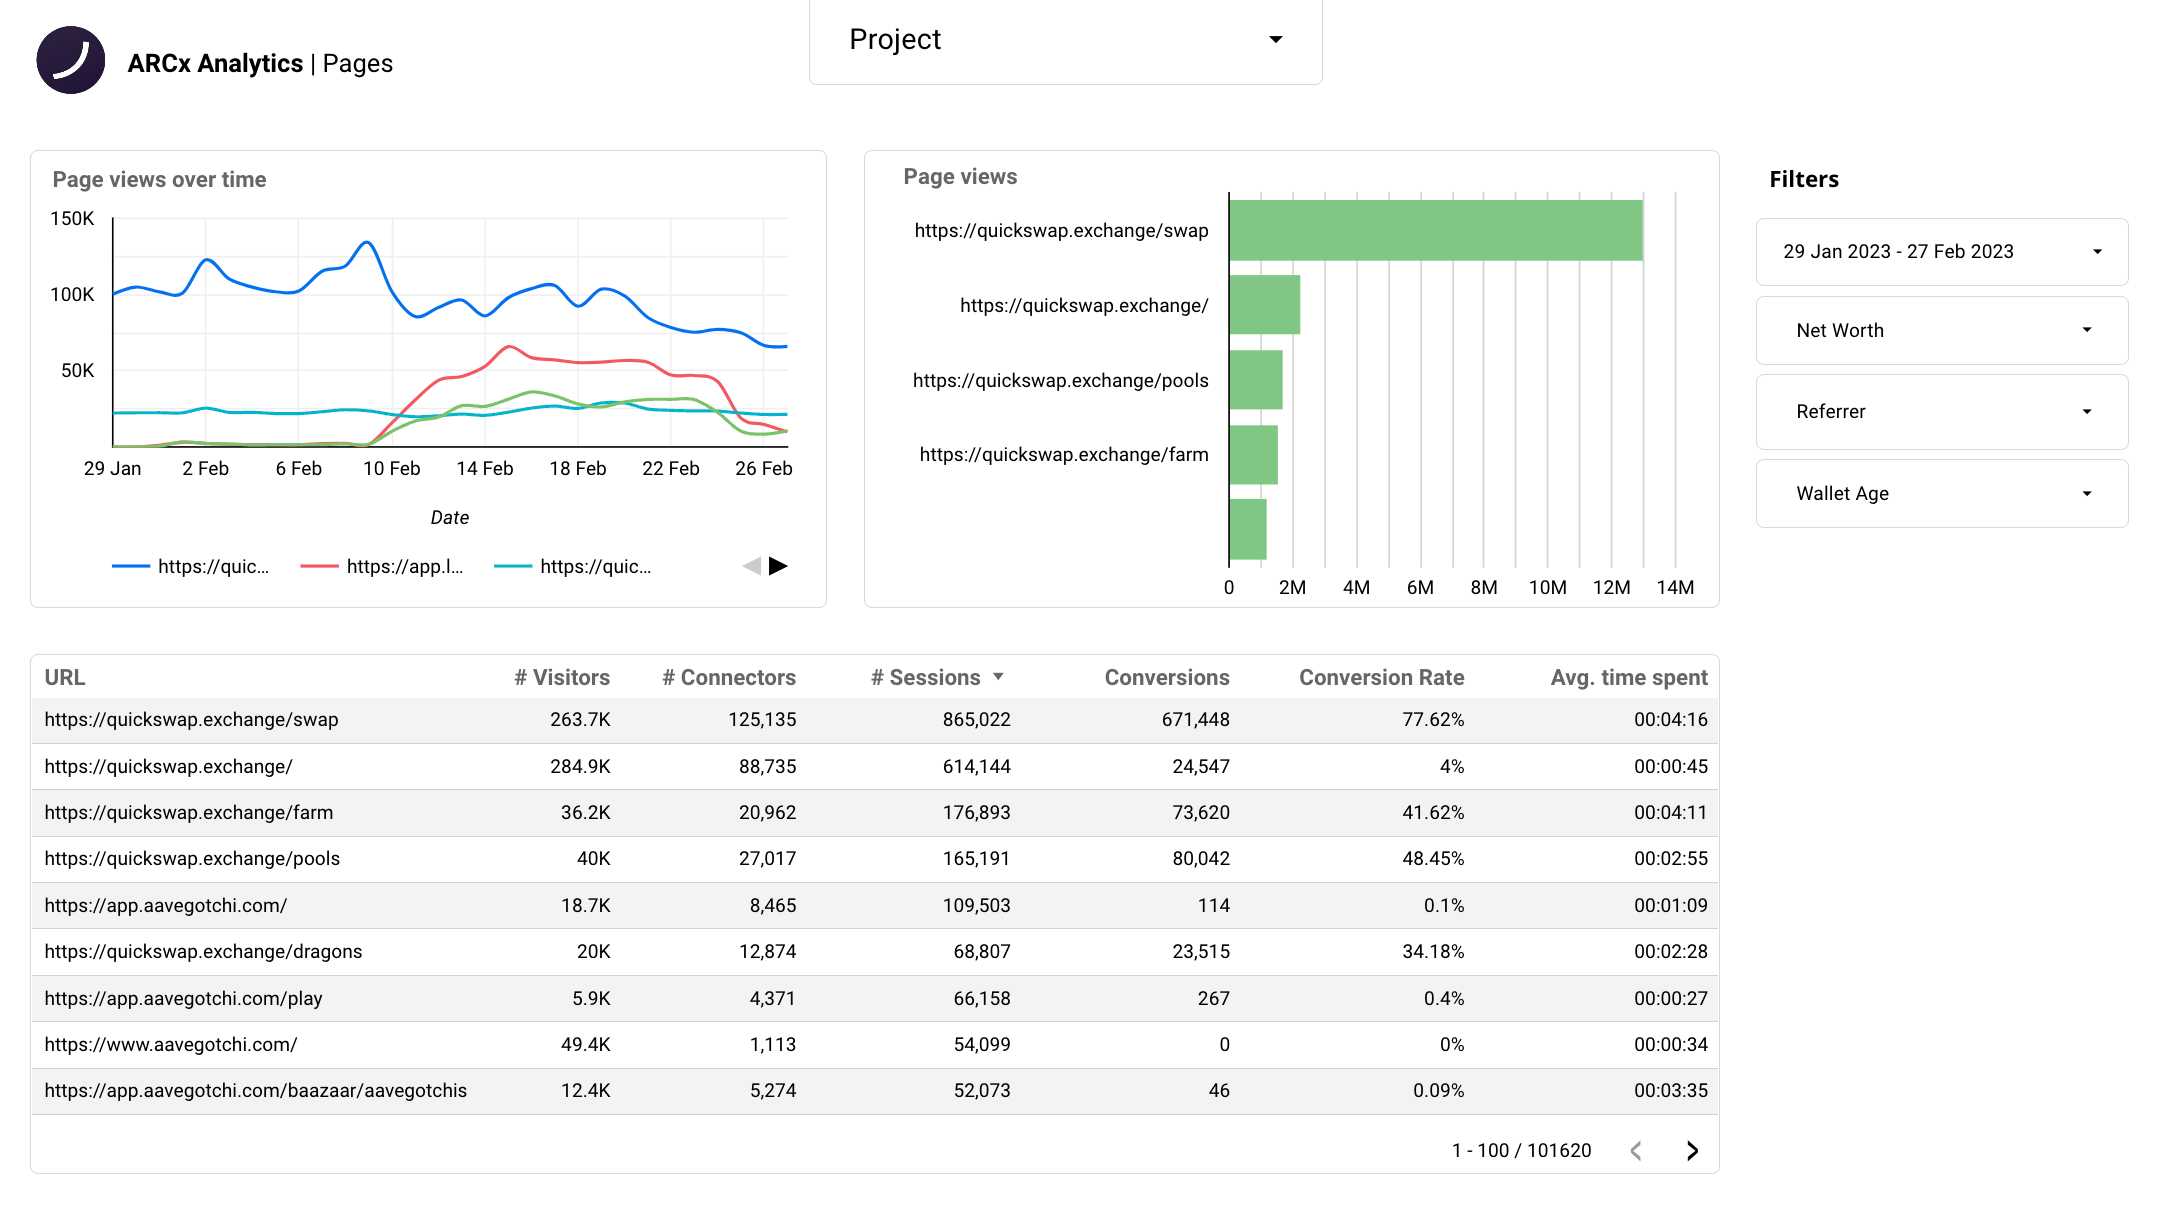The width and height of the screenshot is (2174, 1208).
Task: Click the 671,448 conversions cell
Action: pyautogui.click(x=1195, y=720)
